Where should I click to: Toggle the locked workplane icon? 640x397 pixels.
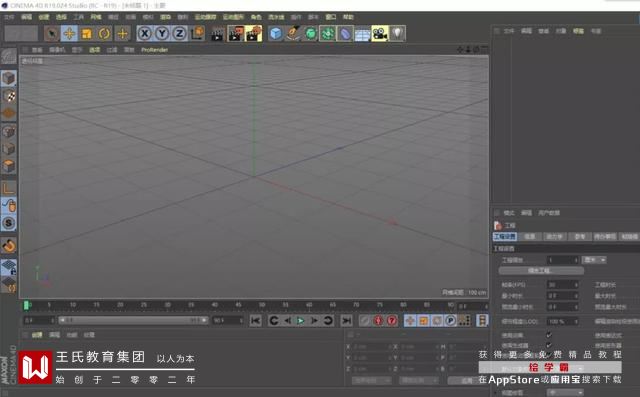coord(9,267)
